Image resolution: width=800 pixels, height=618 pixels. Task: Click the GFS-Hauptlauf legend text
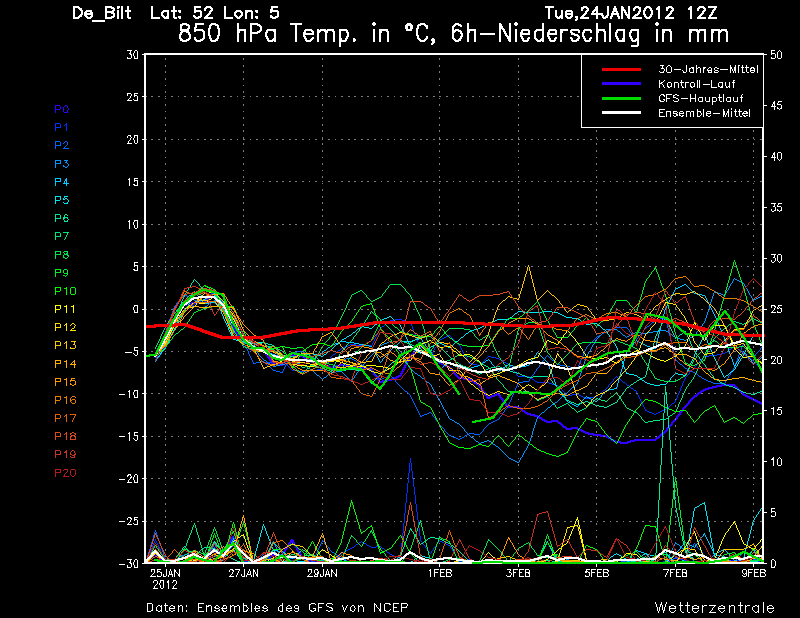click(701, 98)
